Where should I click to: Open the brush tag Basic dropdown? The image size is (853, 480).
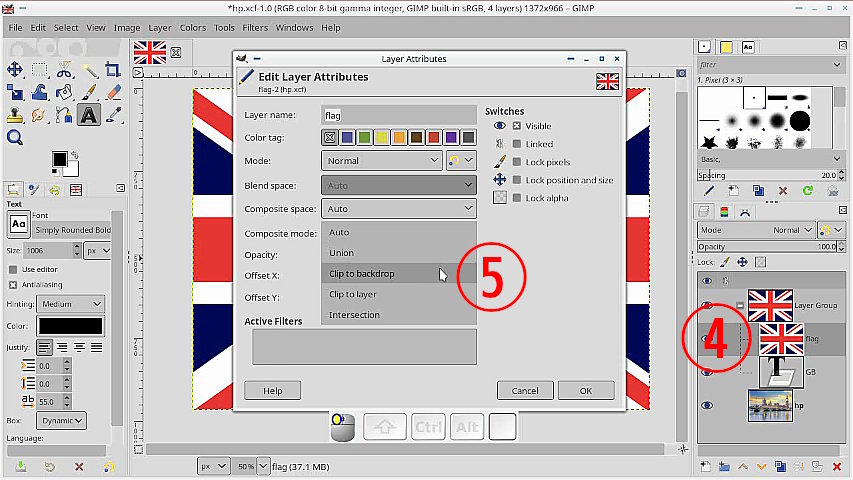[x=770, y=159]
